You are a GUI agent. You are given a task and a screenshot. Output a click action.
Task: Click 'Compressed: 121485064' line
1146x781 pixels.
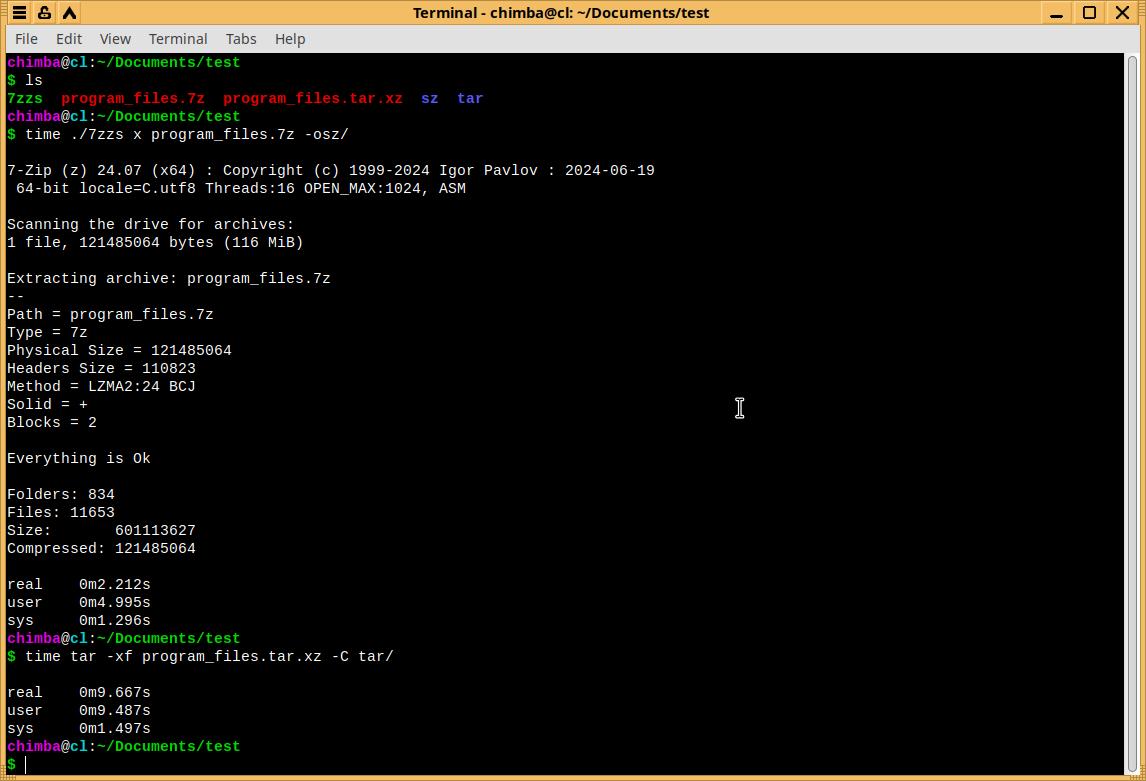[102, 549]
